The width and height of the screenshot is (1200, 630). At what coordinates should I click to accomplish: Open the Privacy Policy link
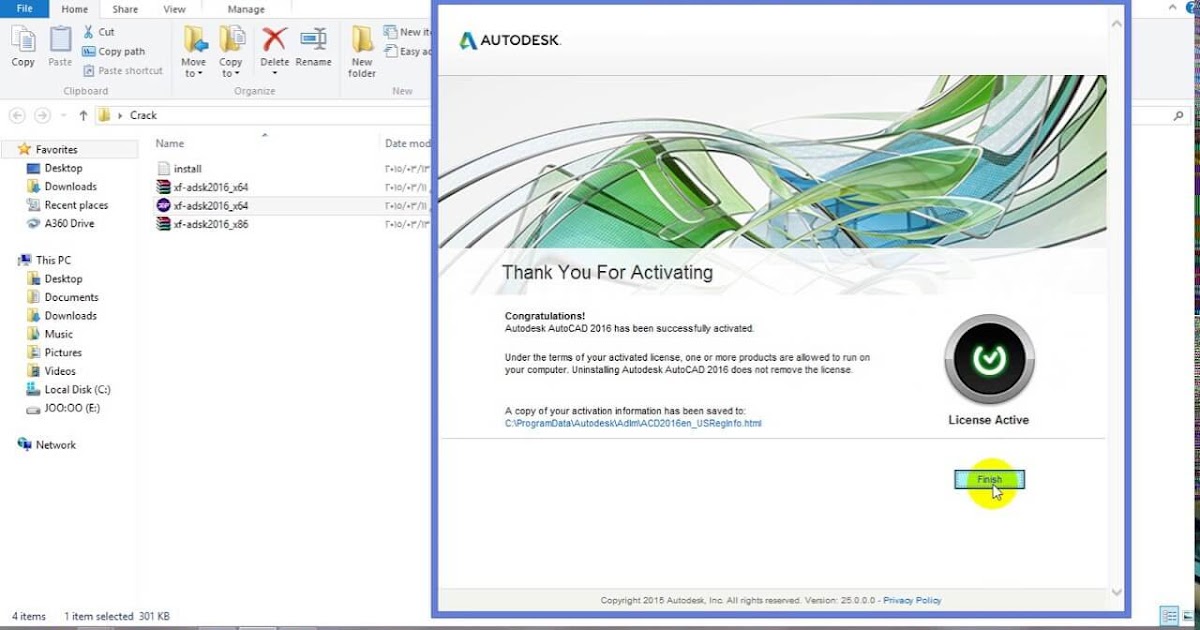tap(912, 600)
